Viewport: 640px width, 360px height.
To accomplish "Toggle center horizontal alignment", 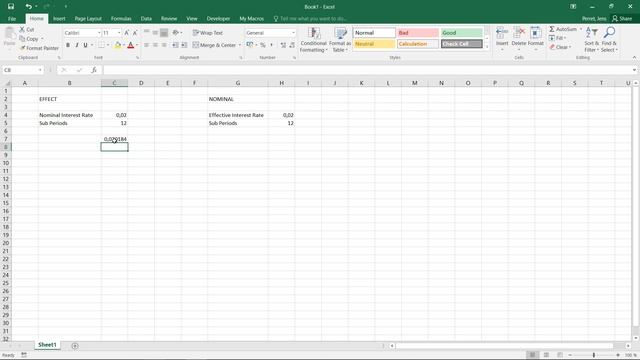I will tap(155, 45).
